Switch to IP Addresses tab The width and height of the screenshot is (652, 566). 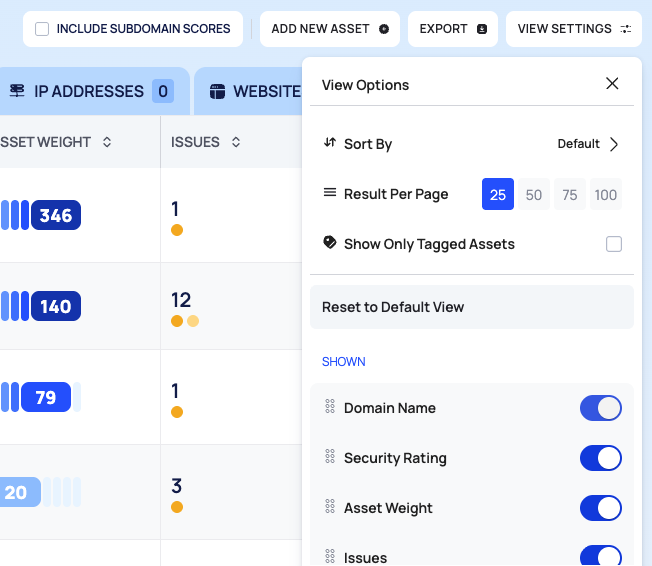click(94, 91)
